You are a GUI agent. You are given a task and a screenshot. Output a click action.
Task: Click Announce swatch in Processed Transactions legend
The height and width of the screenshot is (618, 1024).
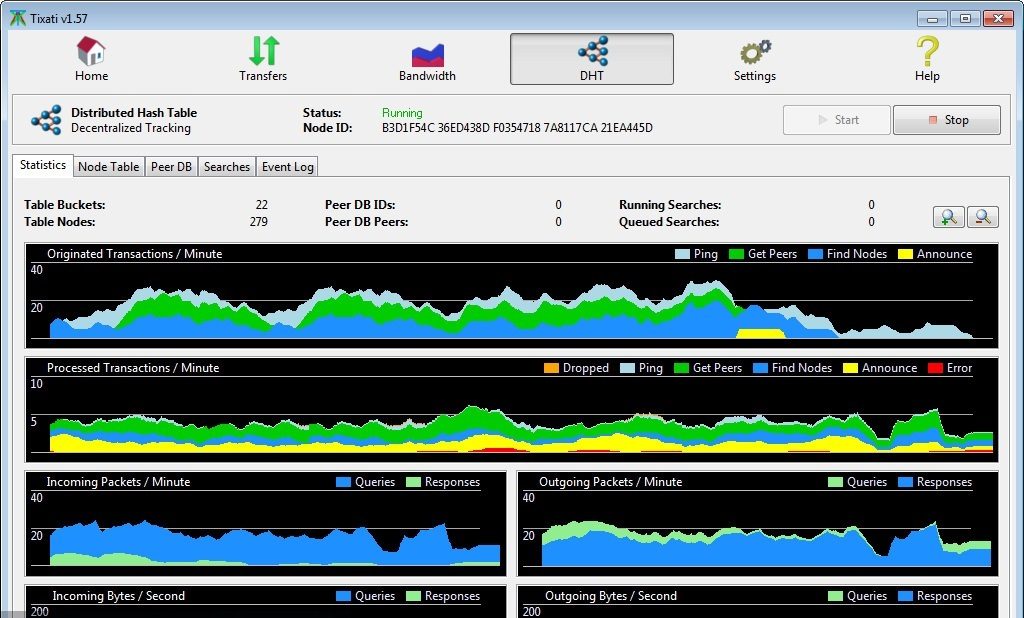point(850,368)
